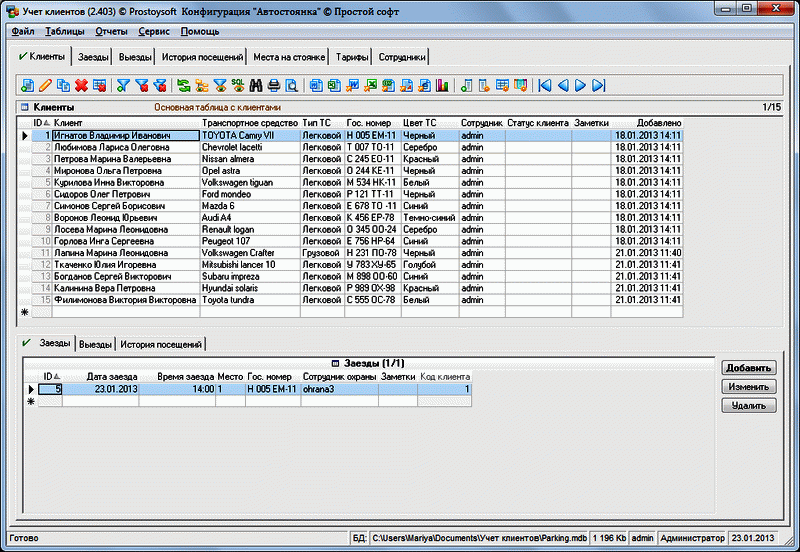Click the Word icon with orange arrow
The width and height of the screenshot is (800, 552).
(353, 85)
